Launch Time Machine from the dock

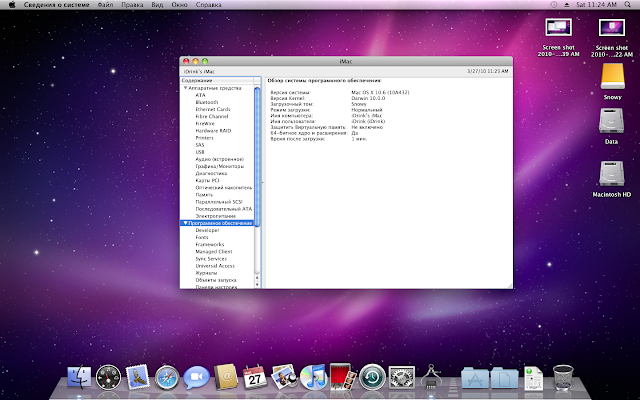coord(370,379)
